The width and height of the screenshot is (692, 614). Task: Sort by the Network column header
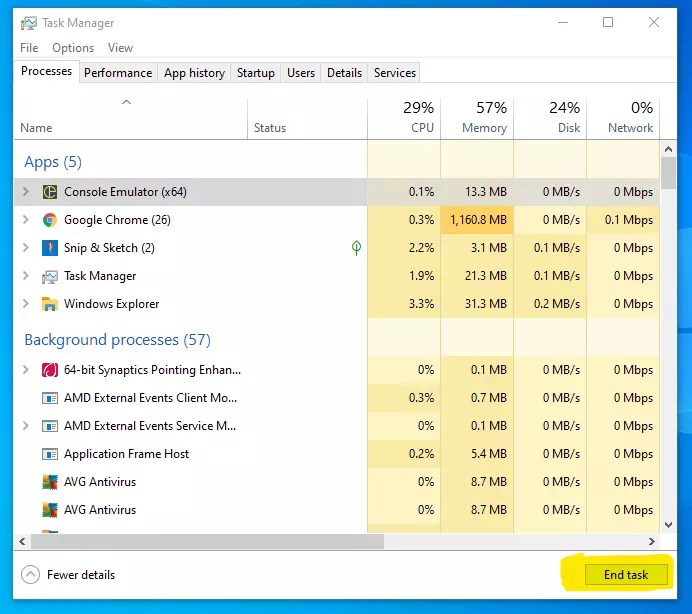(x=623, y=117)
